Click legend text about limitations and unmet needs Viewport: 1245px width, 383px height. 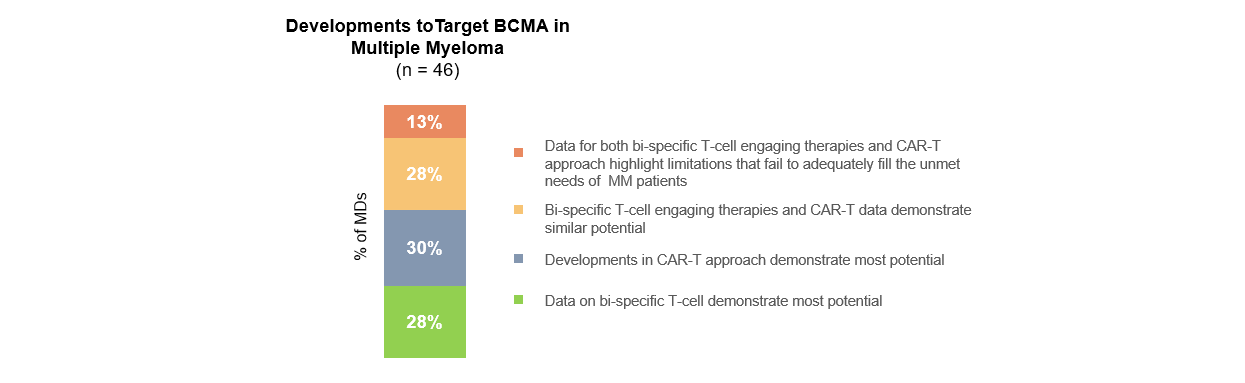752,163
